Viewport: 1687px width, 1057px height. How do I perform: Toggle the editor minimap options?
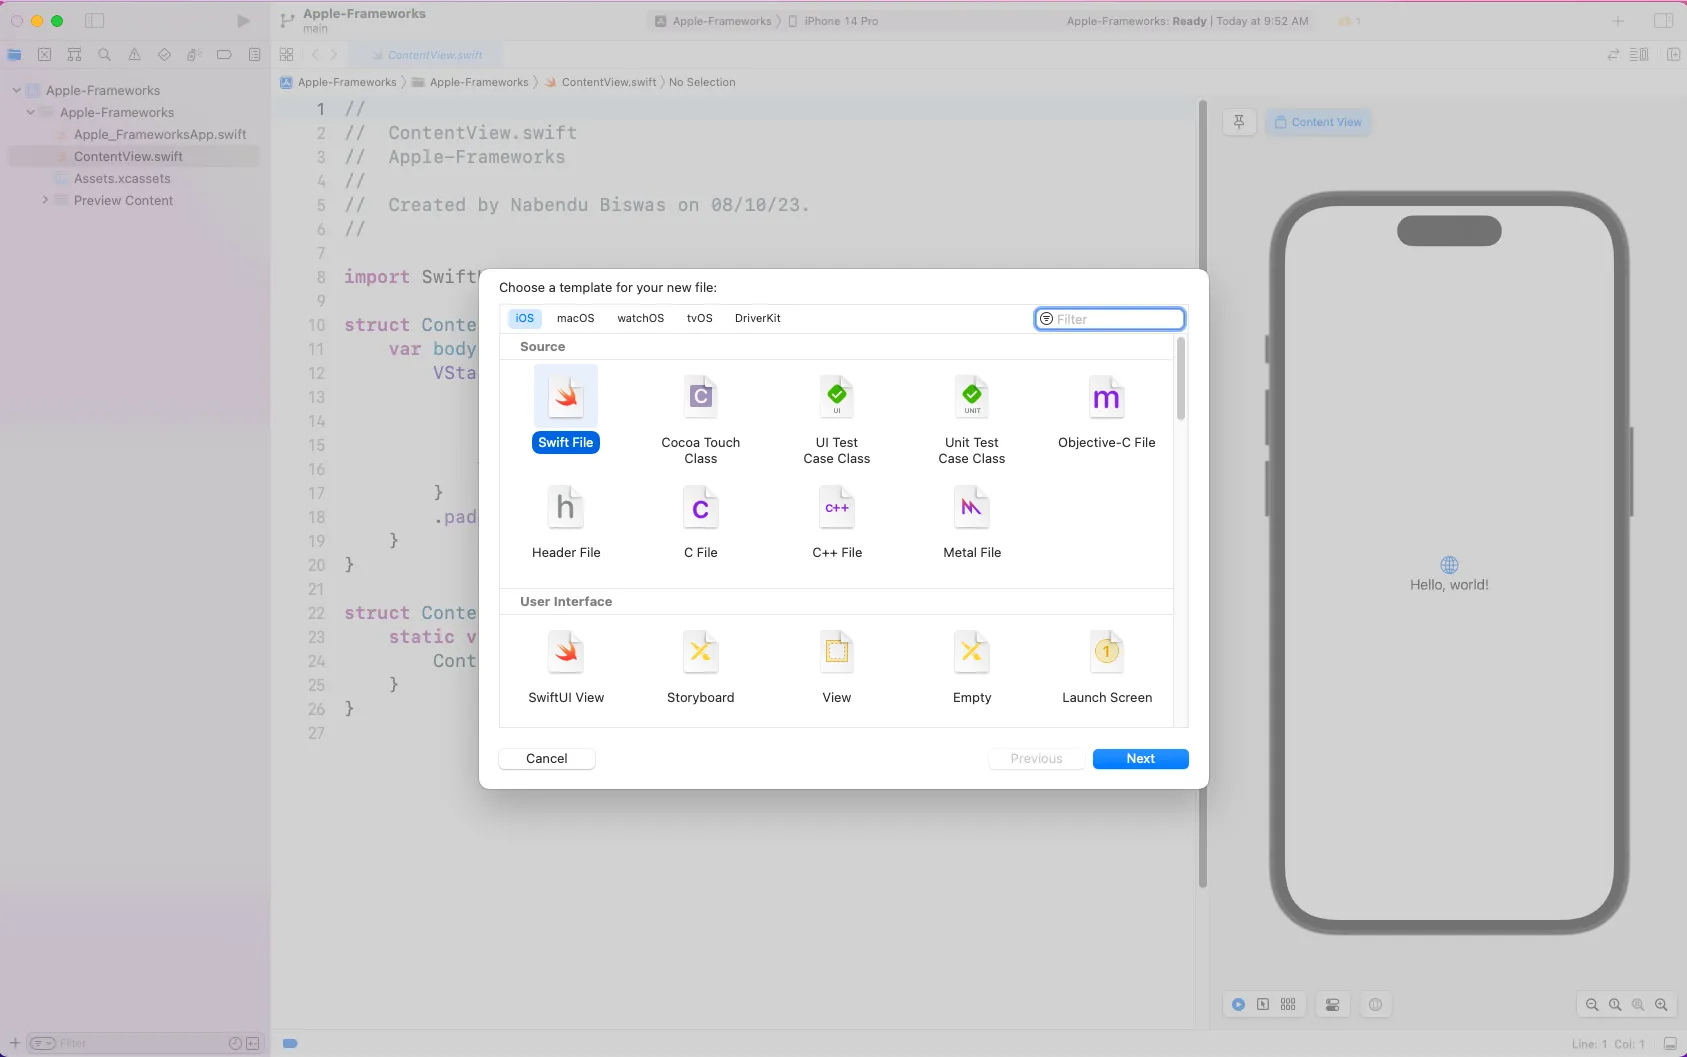[x=1639, y=55]
